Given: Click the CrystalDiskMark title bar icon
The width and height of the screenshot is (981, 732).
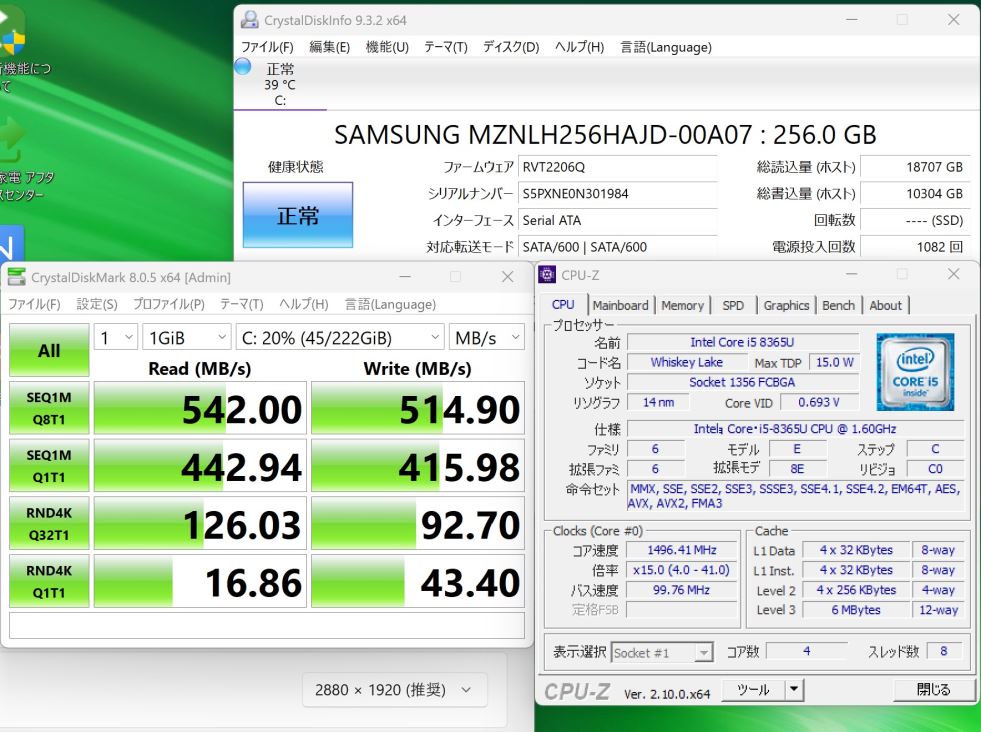Looking at the screenshot, I should click(x=17, y=277).
